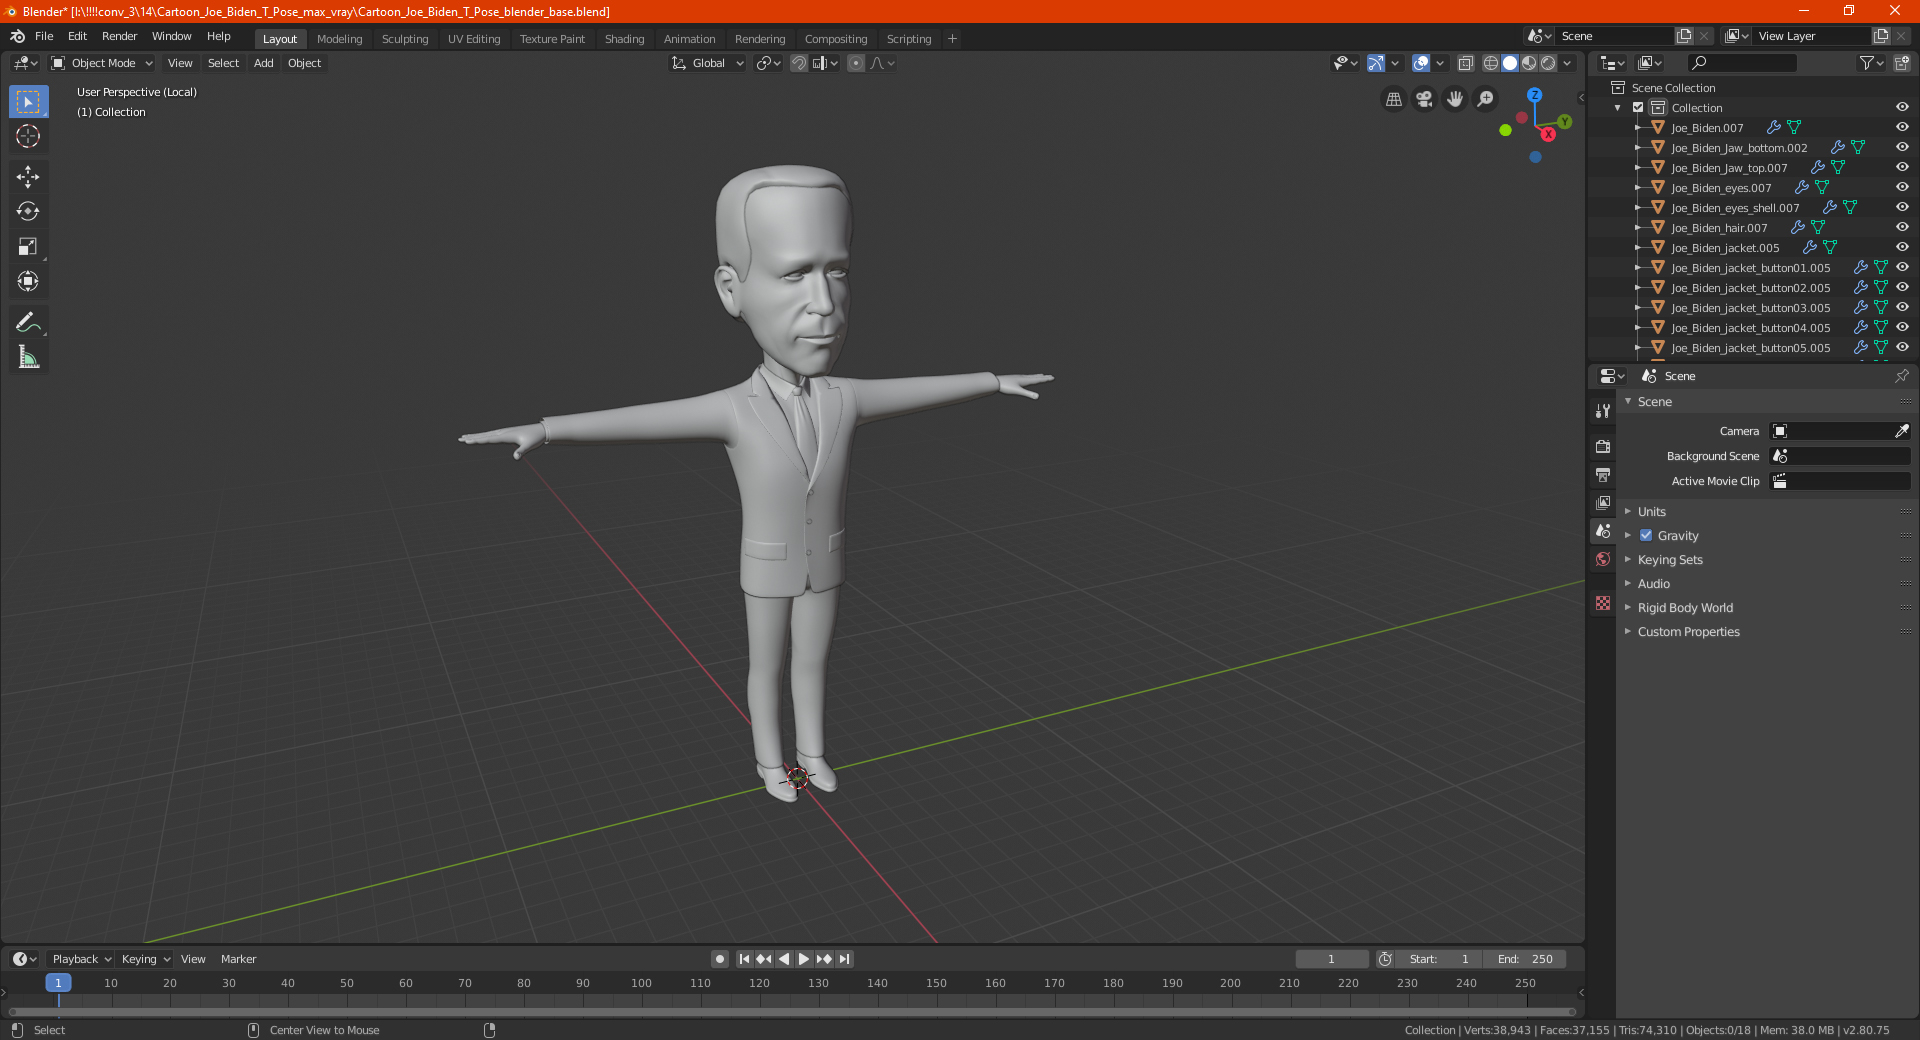Open the Tool properties tab

tap(1603, 411)
